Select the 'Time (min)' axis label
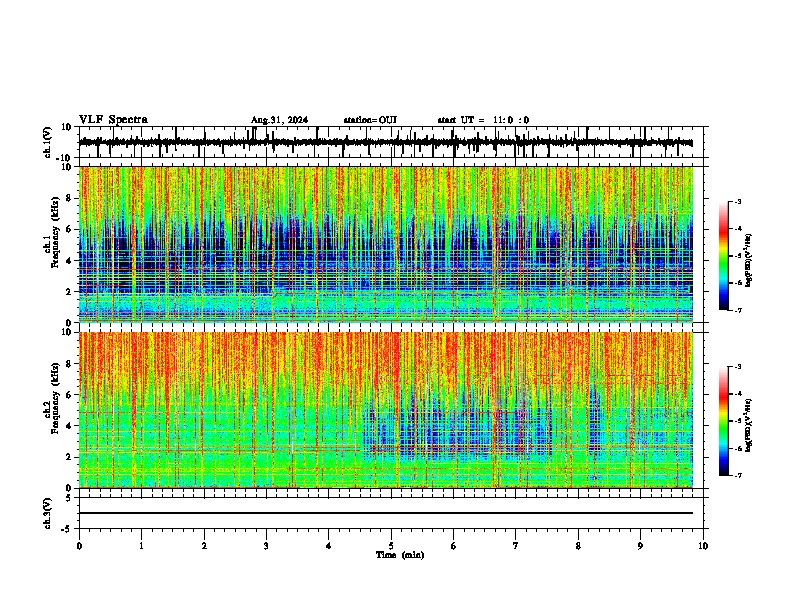This screenshot has width=792, height=612. [400, 555]
